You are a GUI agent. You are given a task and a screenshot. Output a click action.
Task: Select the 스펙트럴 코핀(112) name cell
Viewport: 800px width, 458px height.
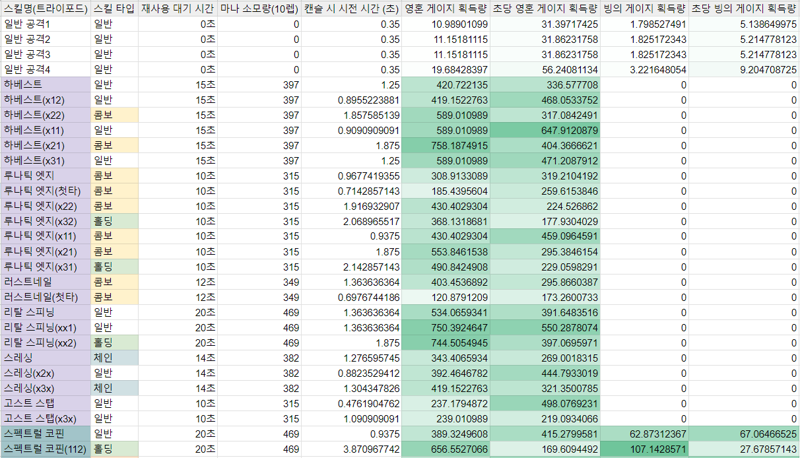[x=45, y=450]
